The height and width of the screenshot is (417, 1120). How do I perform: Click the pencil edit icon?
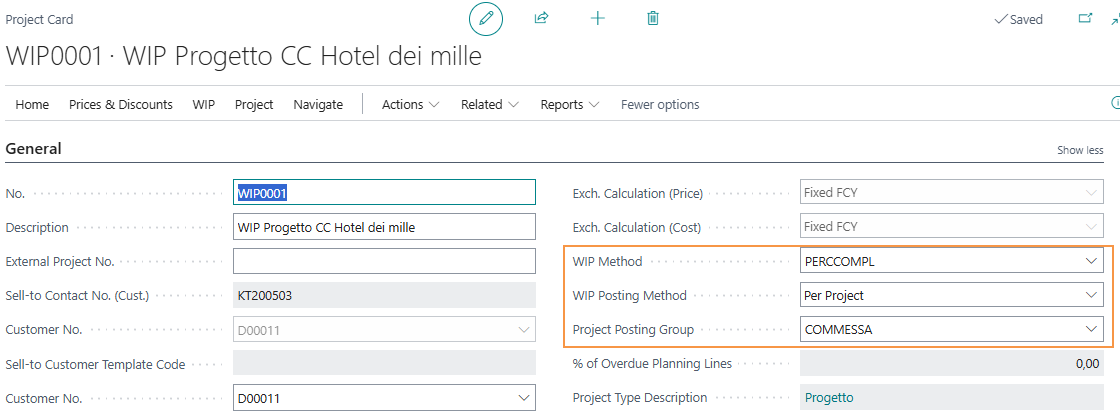[x=486, y=19]
